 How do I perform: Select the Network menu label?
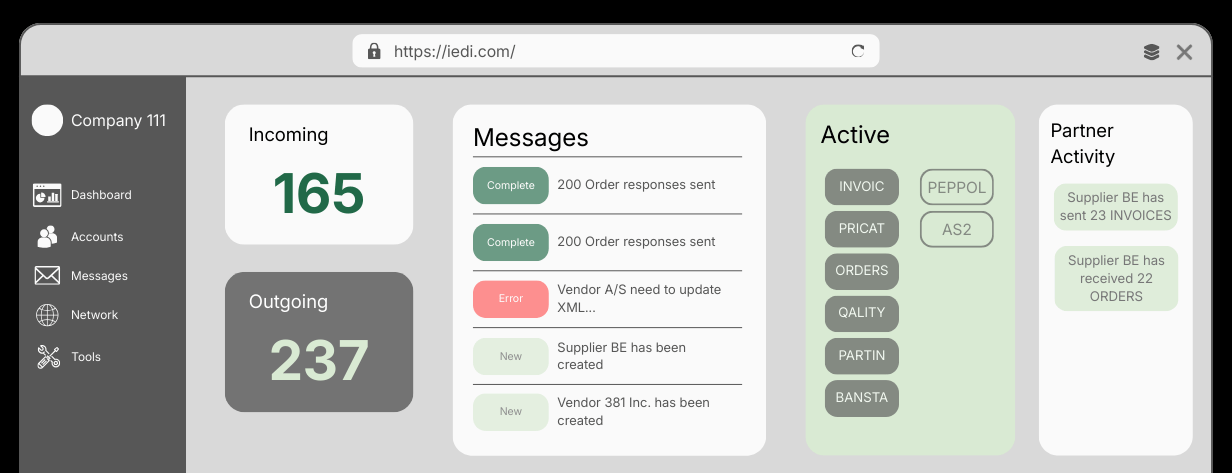pyautogui.click(x=94, y=315)
